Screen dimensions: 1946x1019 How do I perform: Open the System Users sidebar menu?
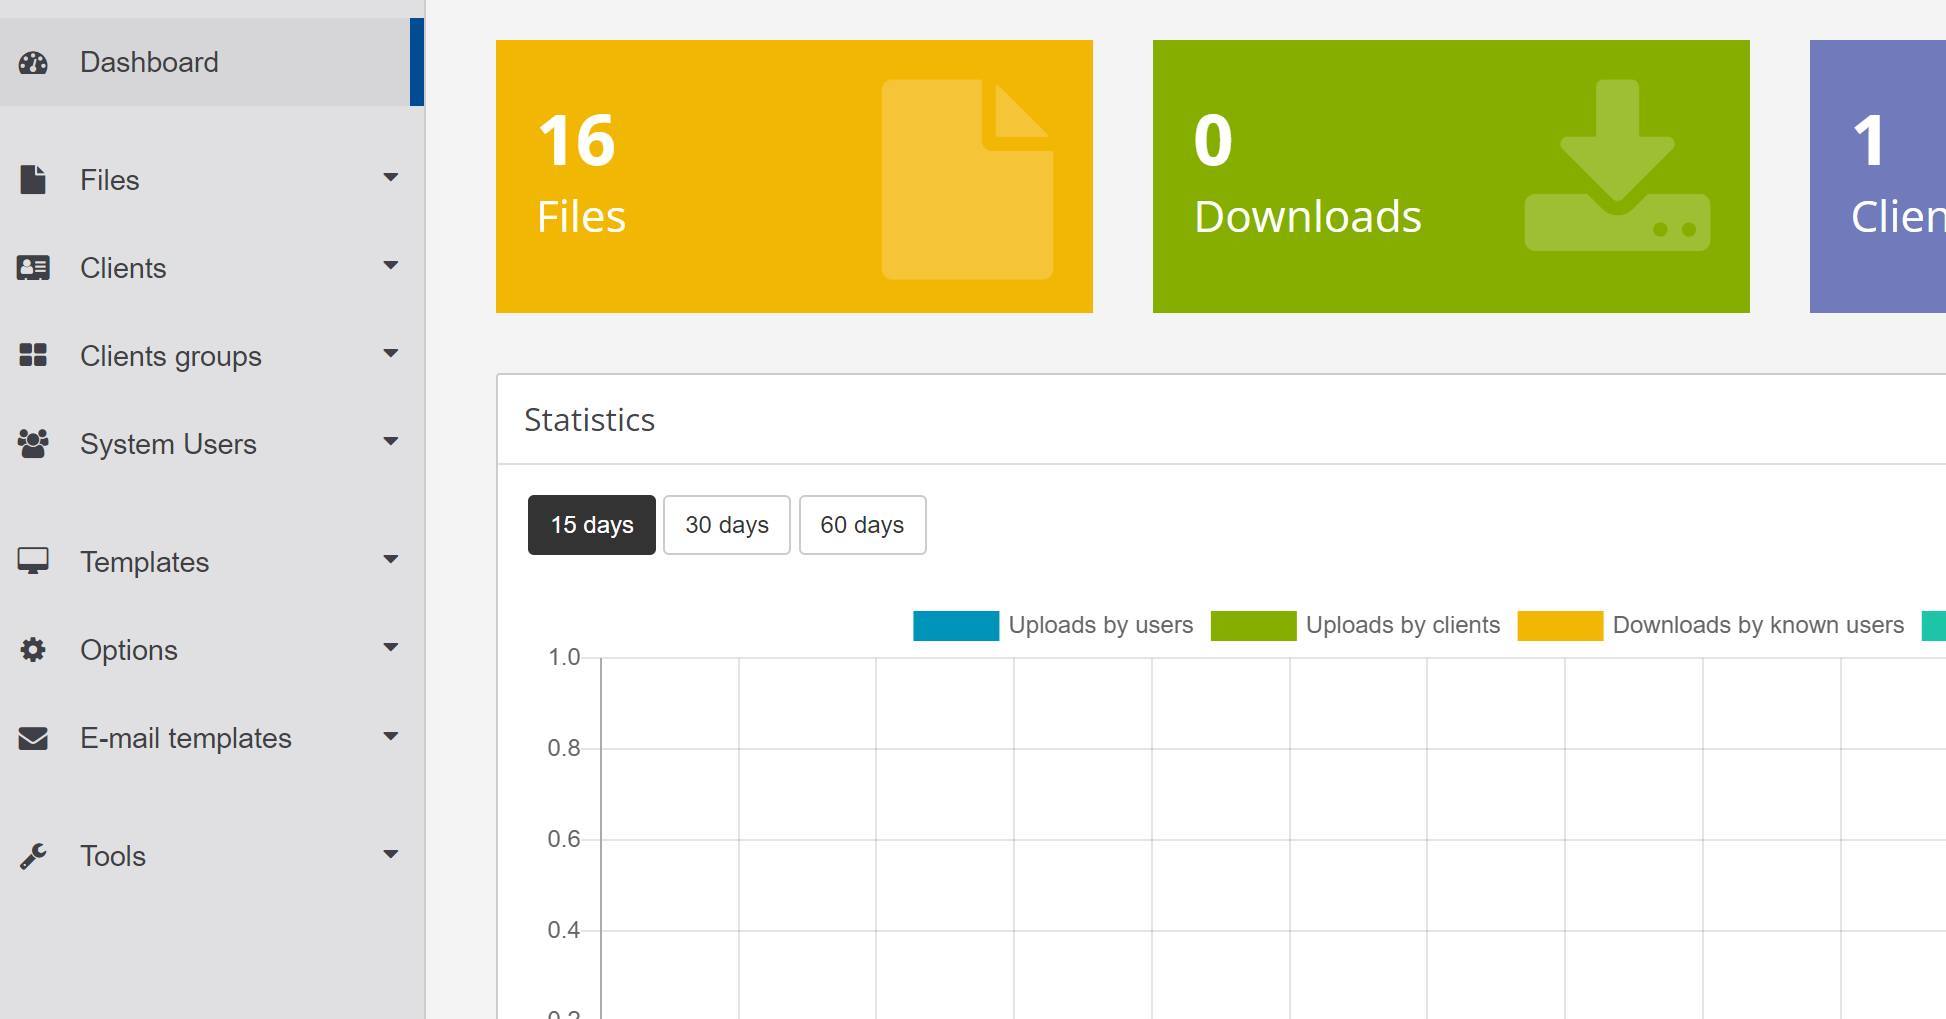(x=212, y=444)
